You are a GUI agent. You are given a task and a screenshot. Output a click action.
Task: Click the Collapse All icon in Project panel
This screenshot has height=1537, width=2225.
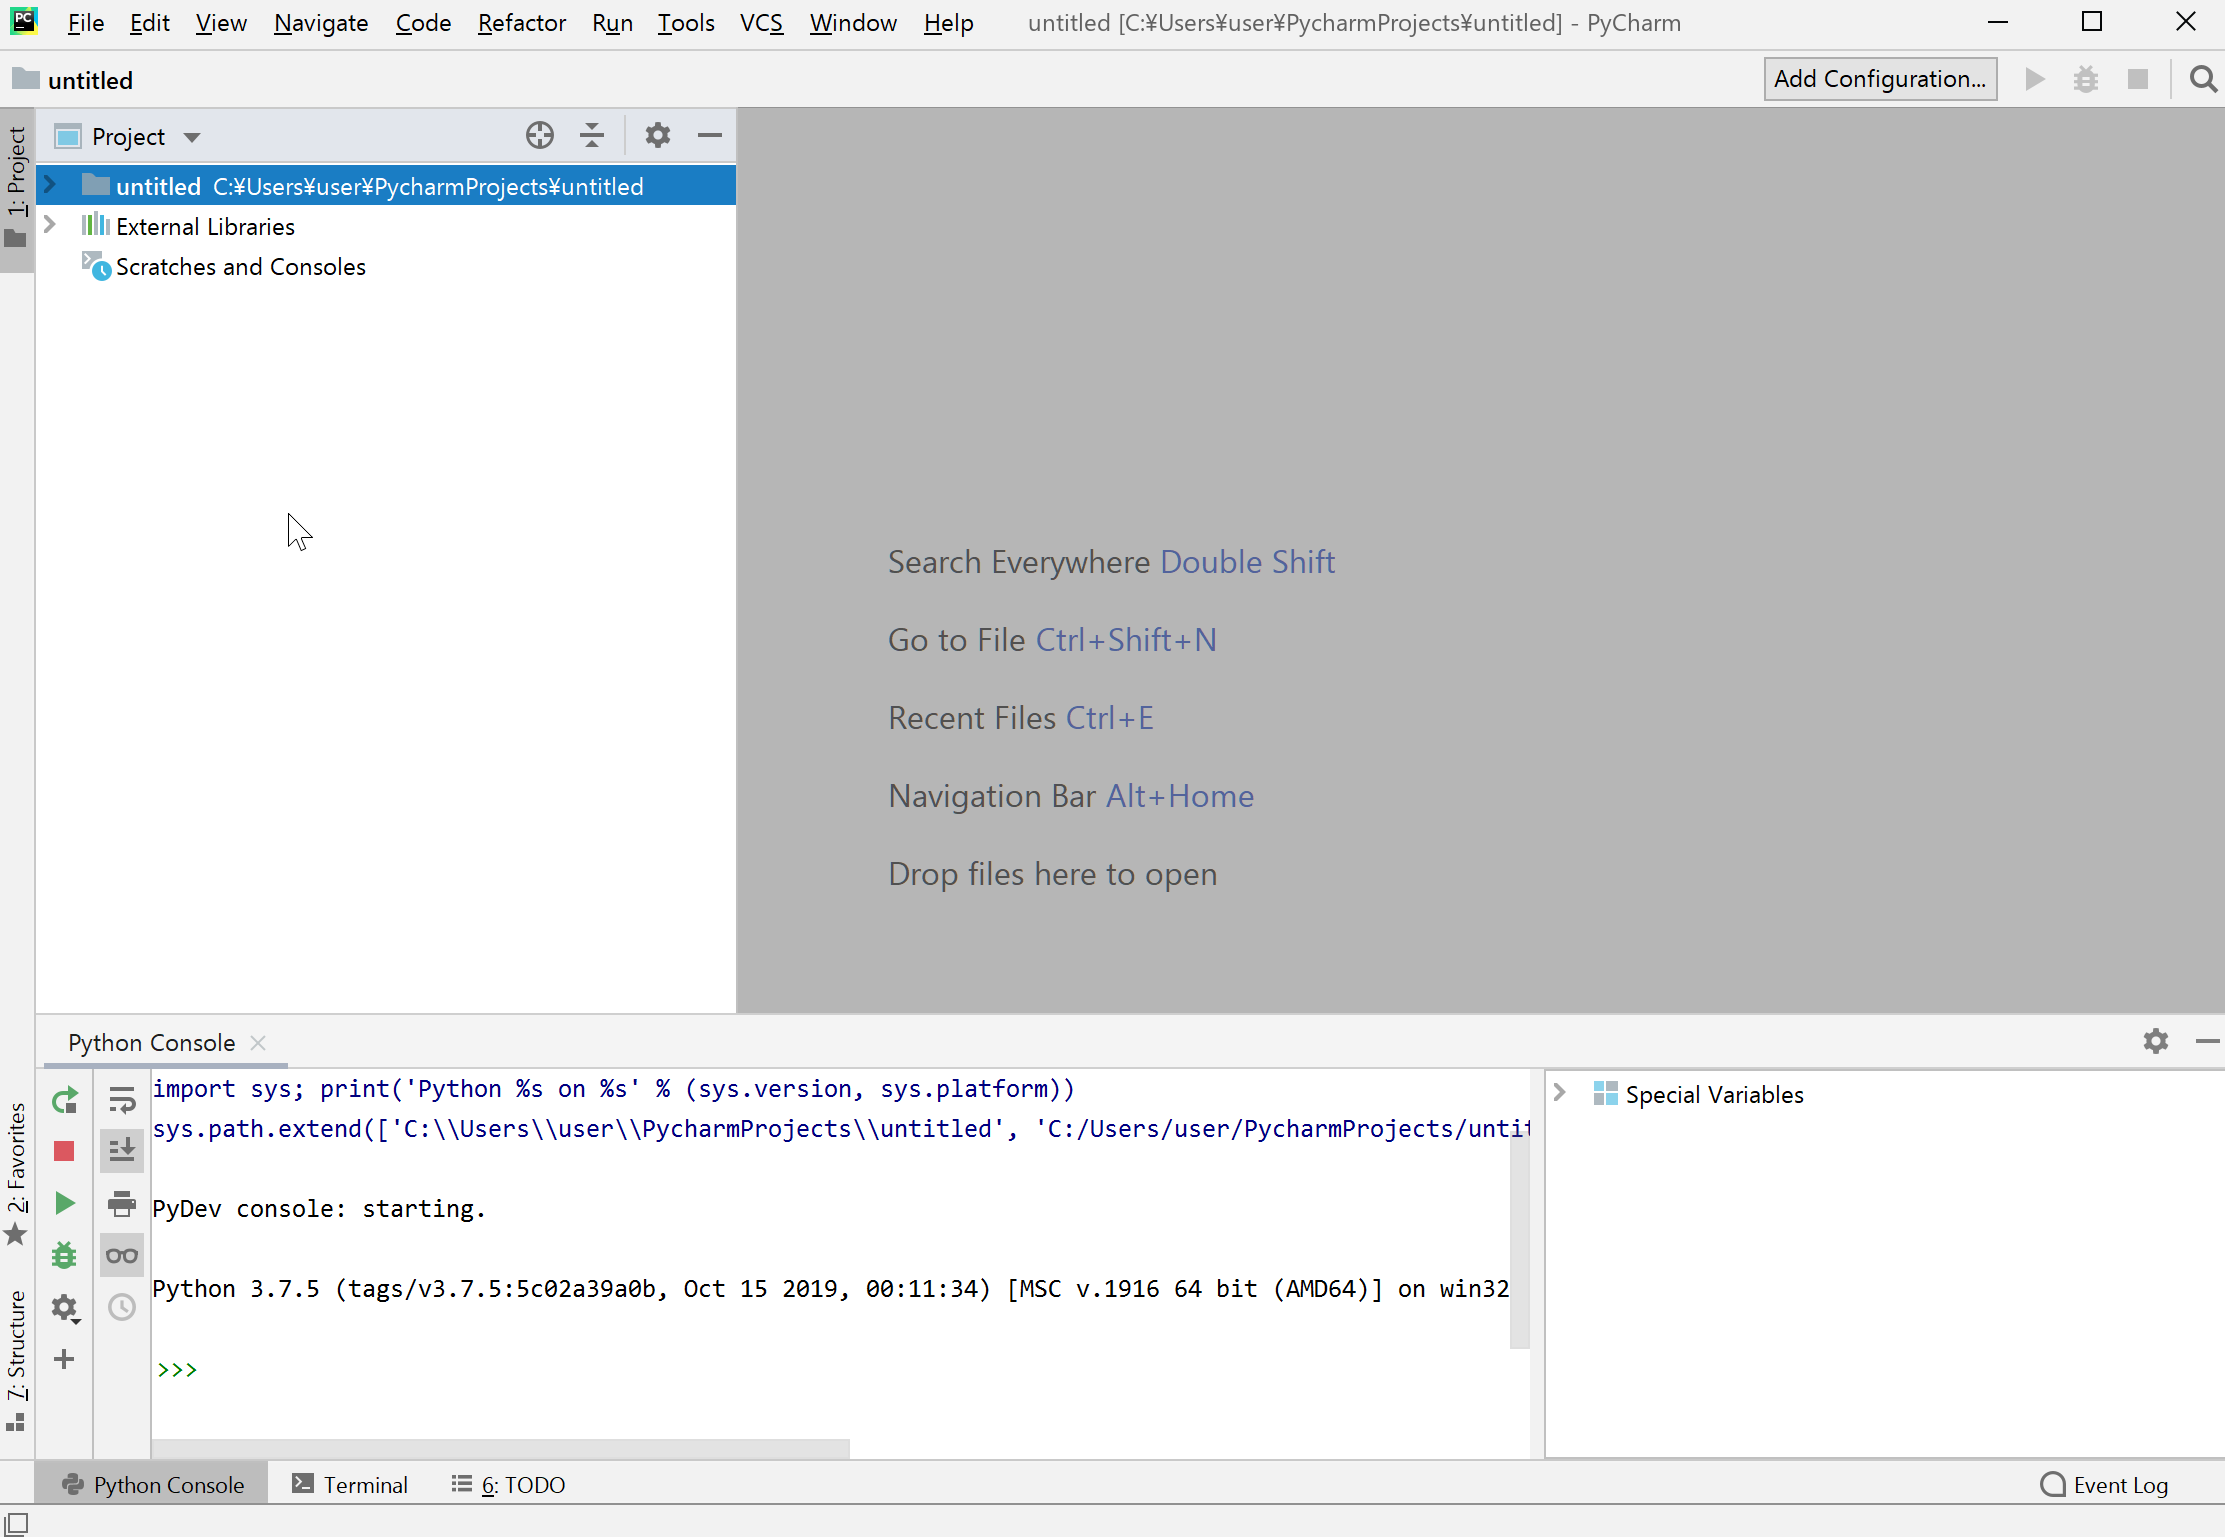[x=592, y=135]
